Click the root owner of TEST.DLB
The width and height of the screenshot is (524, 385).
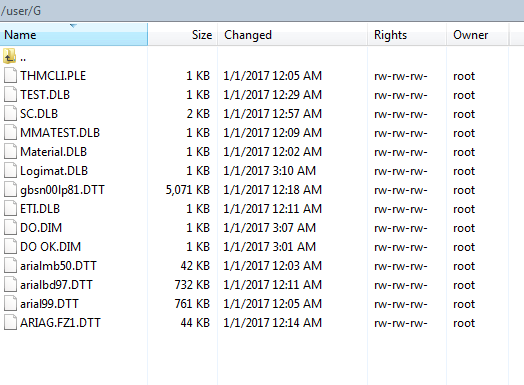click(x=464, y=96)
